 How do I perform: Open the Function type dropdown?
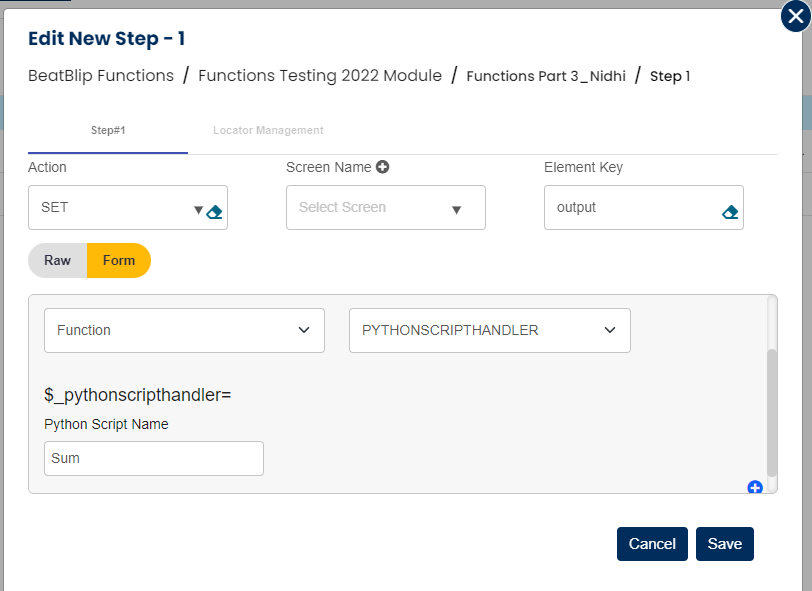pos(184,330)
